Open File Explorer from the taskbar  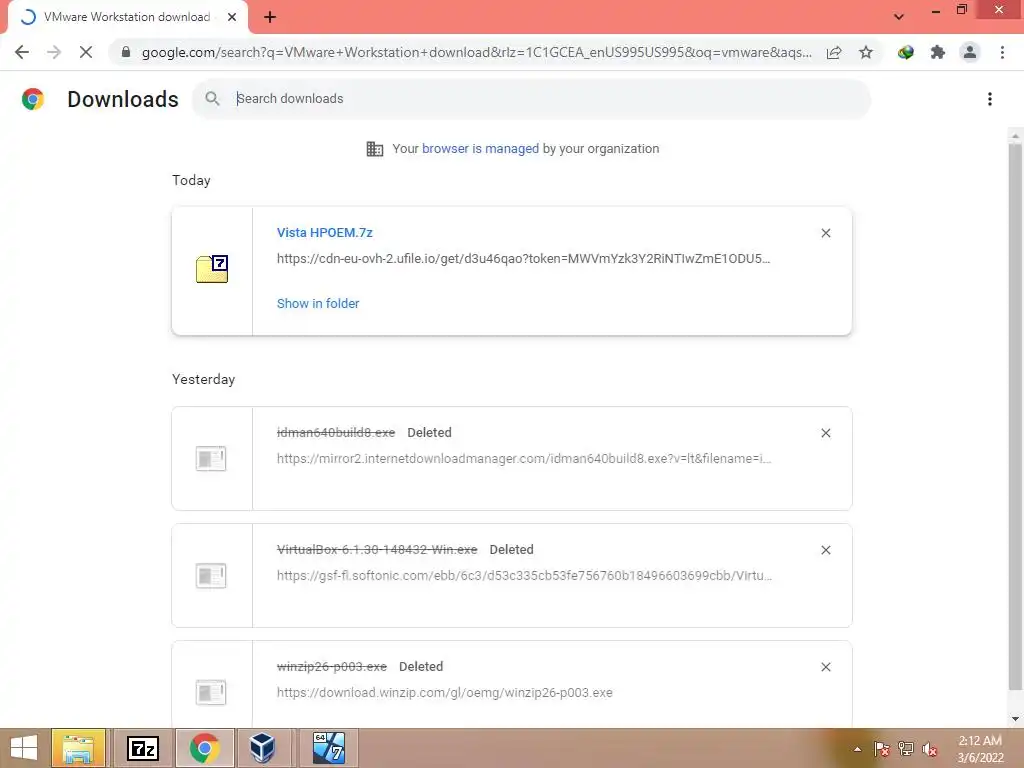[78, 748]
